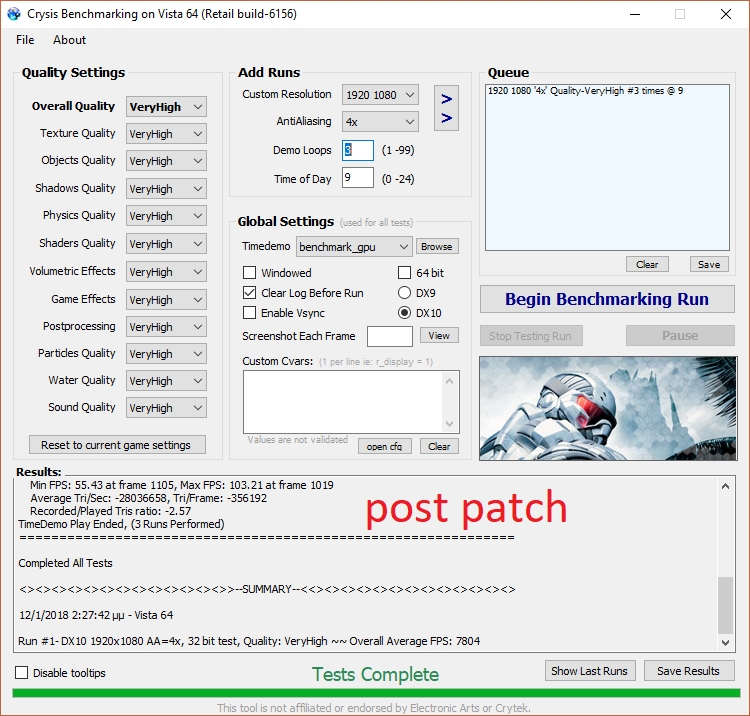Click the Crysis app icon in title bar

14,14
